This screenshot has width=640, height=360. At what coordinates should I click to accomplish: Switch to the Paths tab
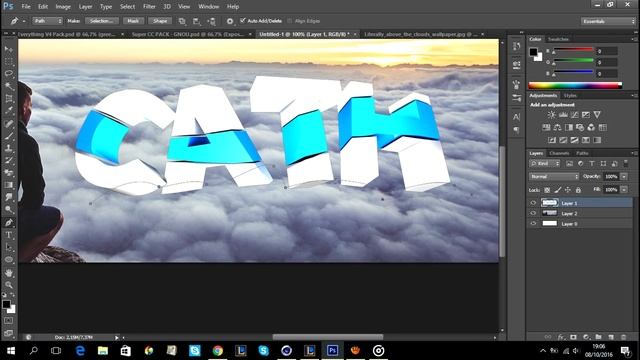tap(582, 153)
